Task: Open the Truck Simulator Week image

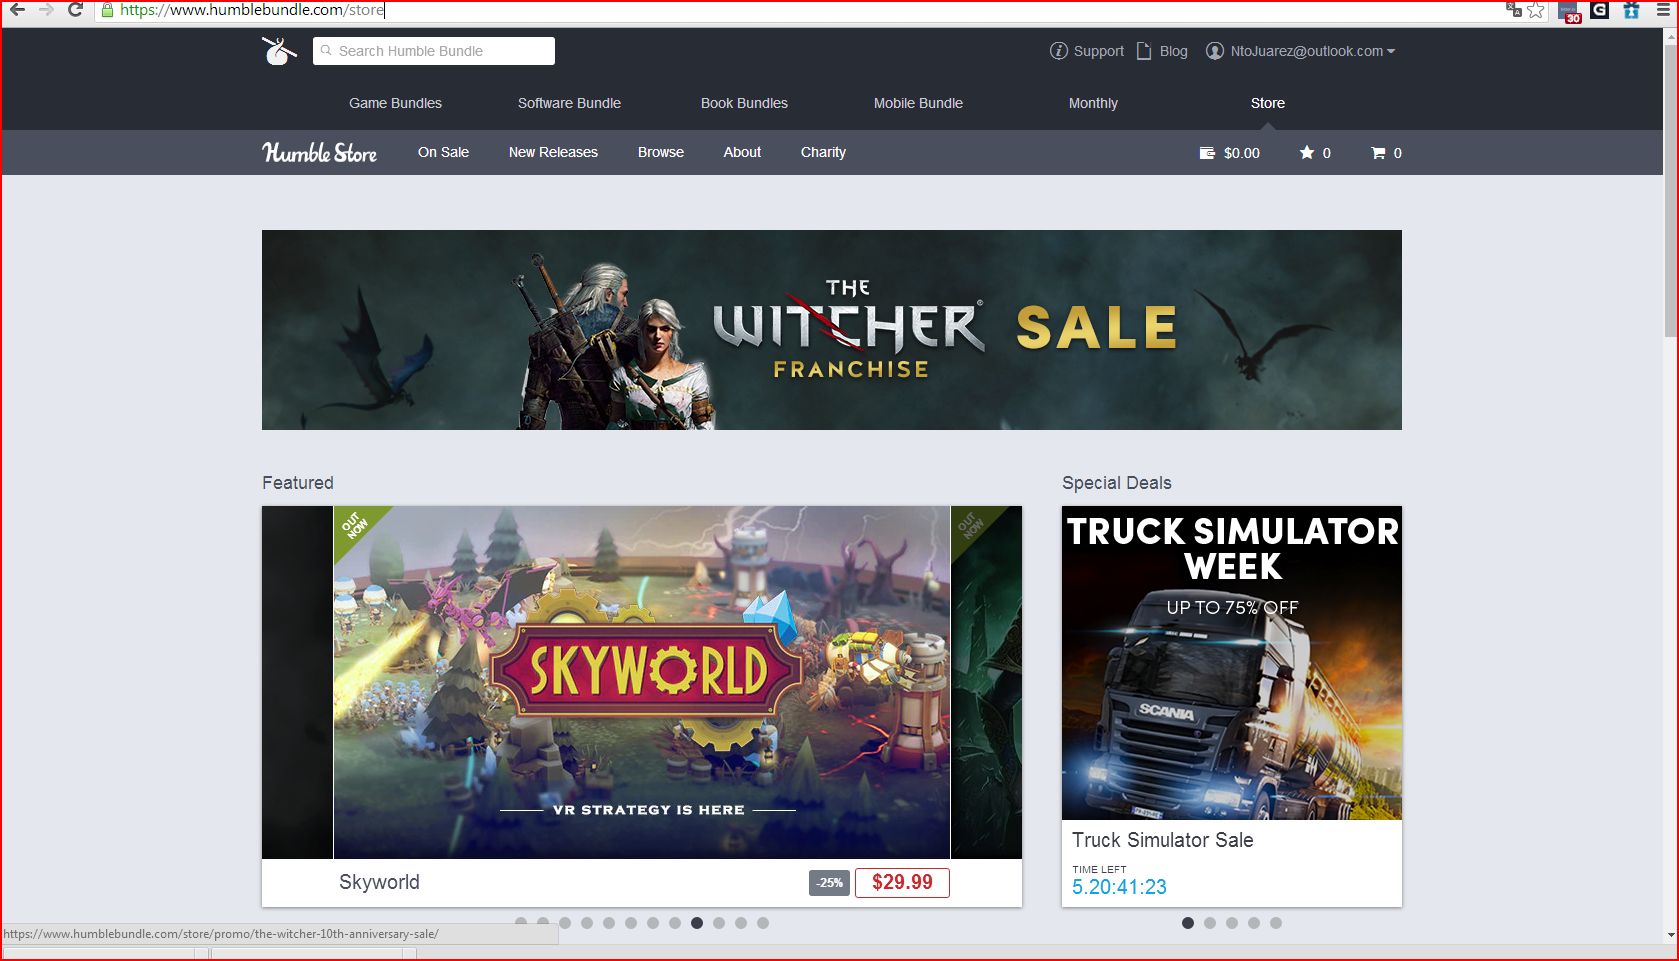Action: 1232,663
